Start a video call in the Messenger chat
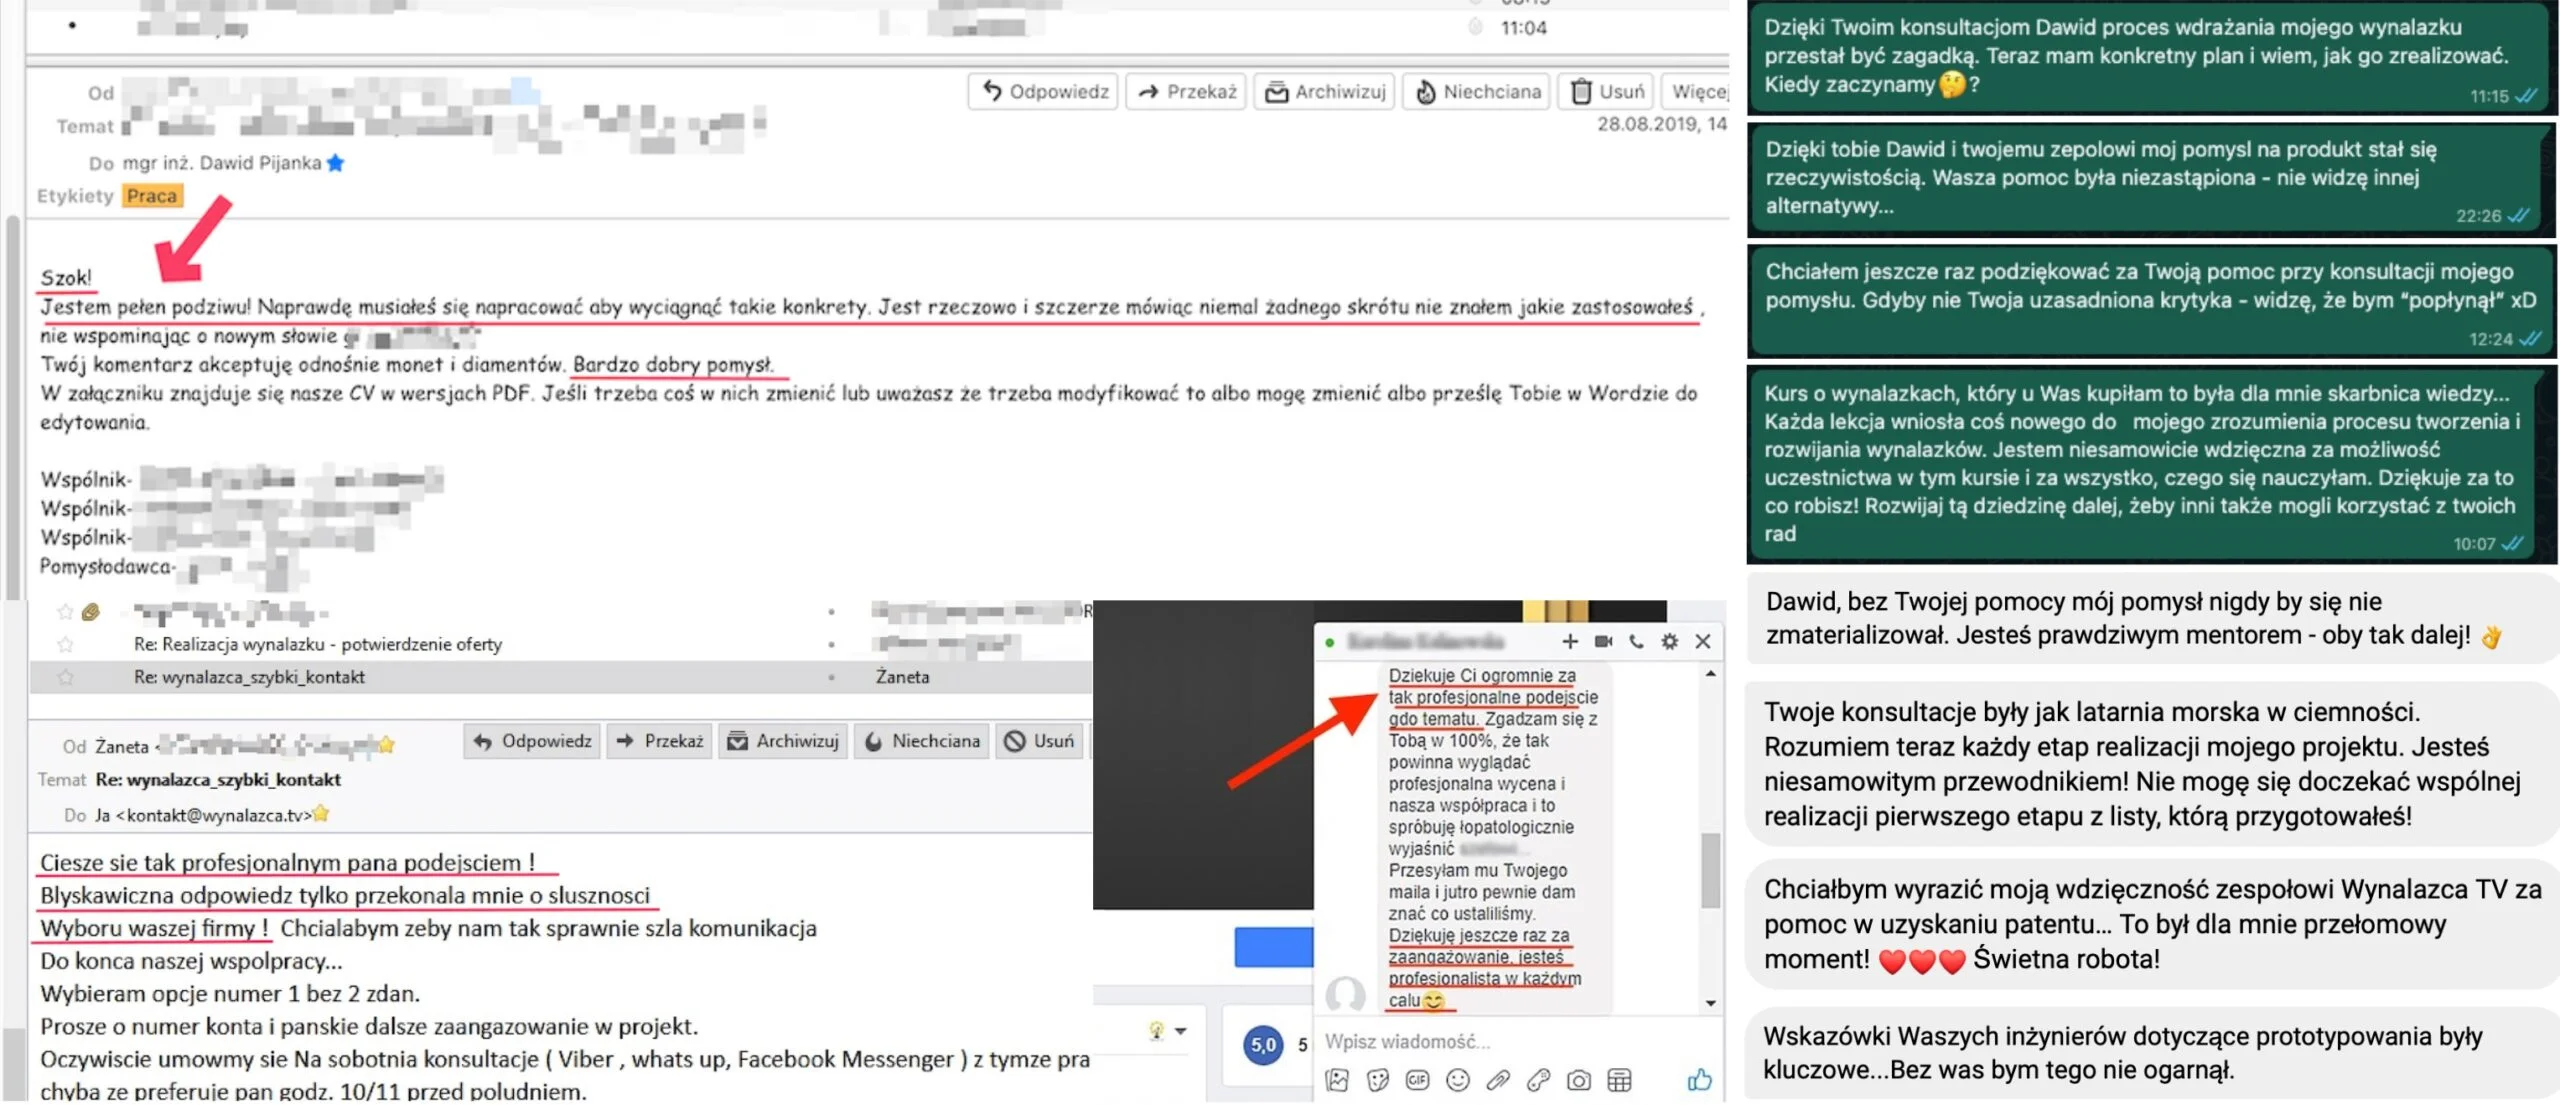This screenshot has width=2560, height=1105. (x=1603, y=641)
